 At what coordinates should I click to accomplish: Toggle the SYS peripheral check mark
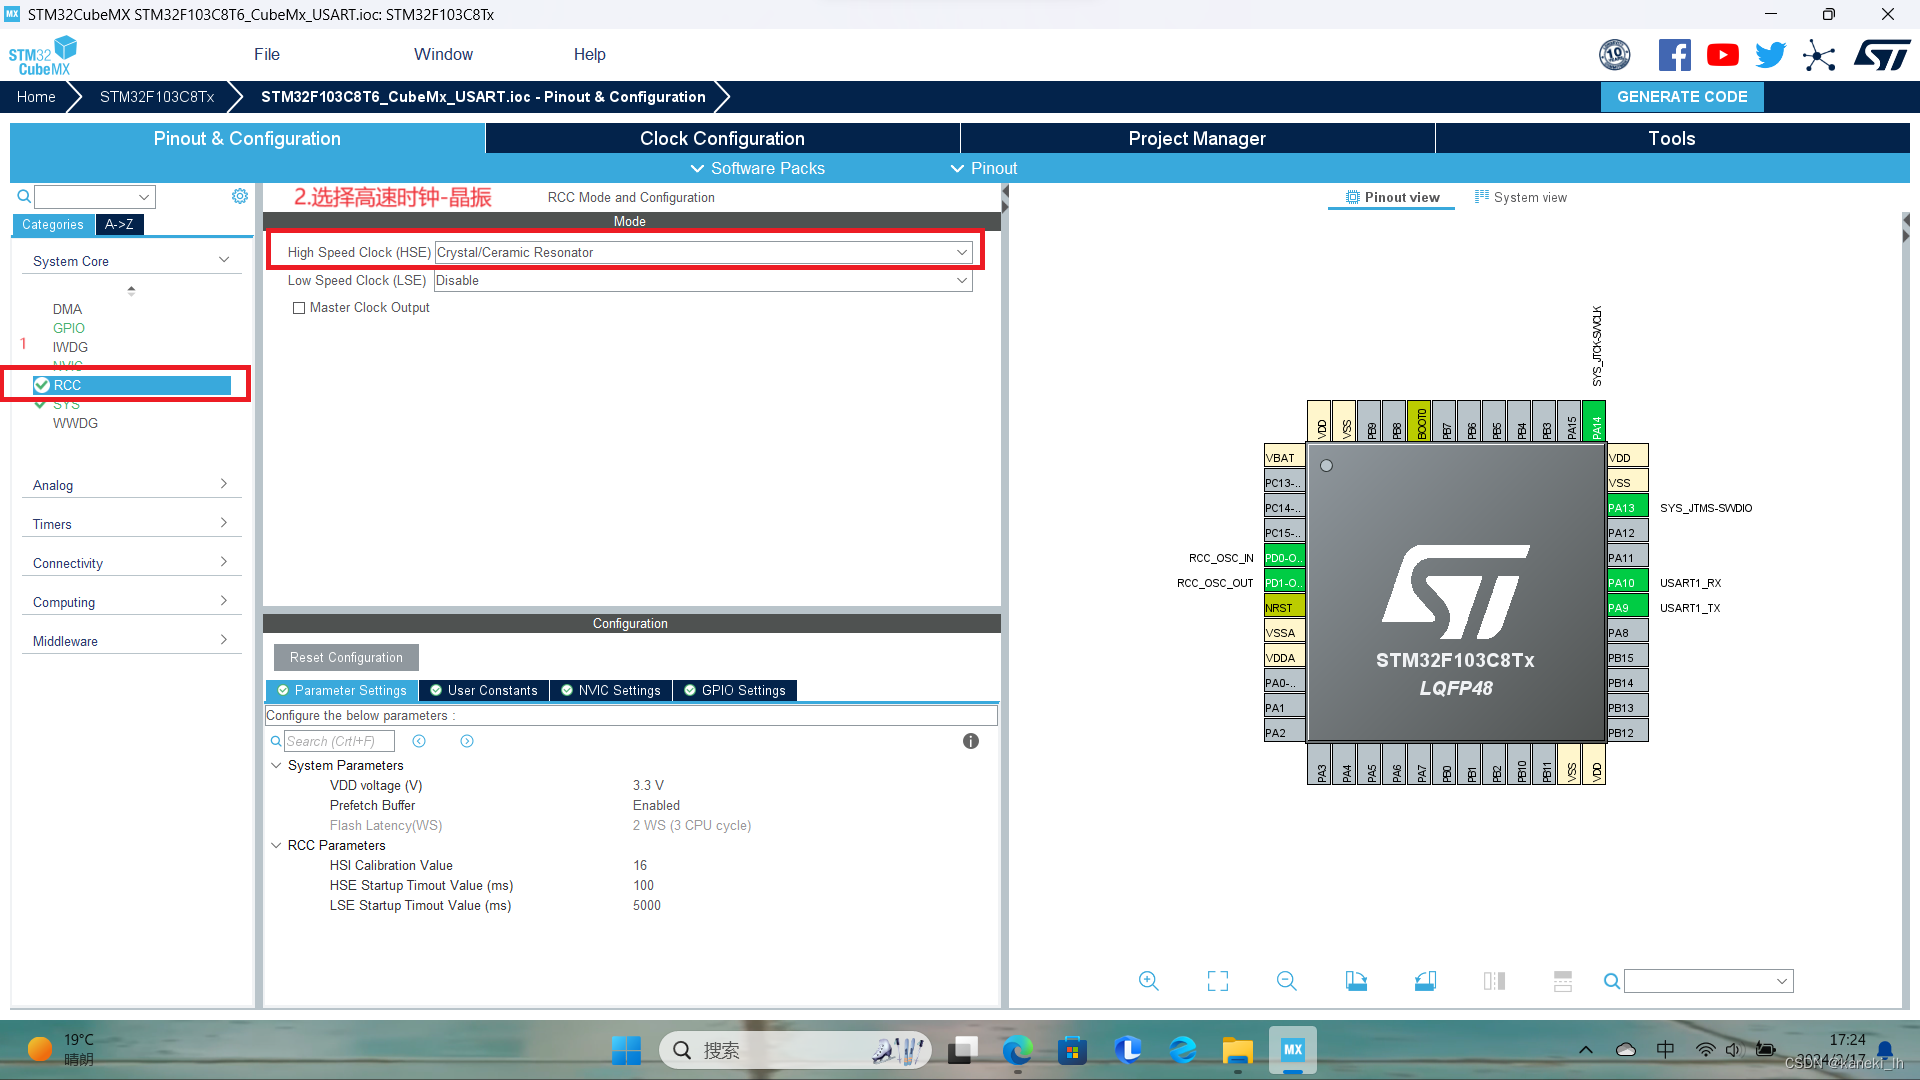tap(42, 404)
